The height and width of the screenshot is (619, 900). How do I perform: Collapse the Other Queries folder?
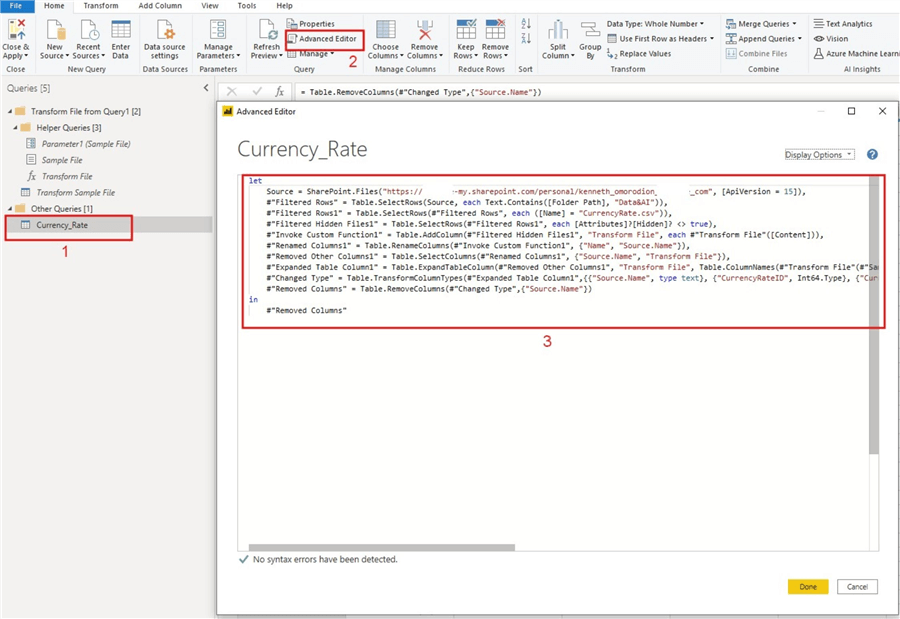pos(10,208)
